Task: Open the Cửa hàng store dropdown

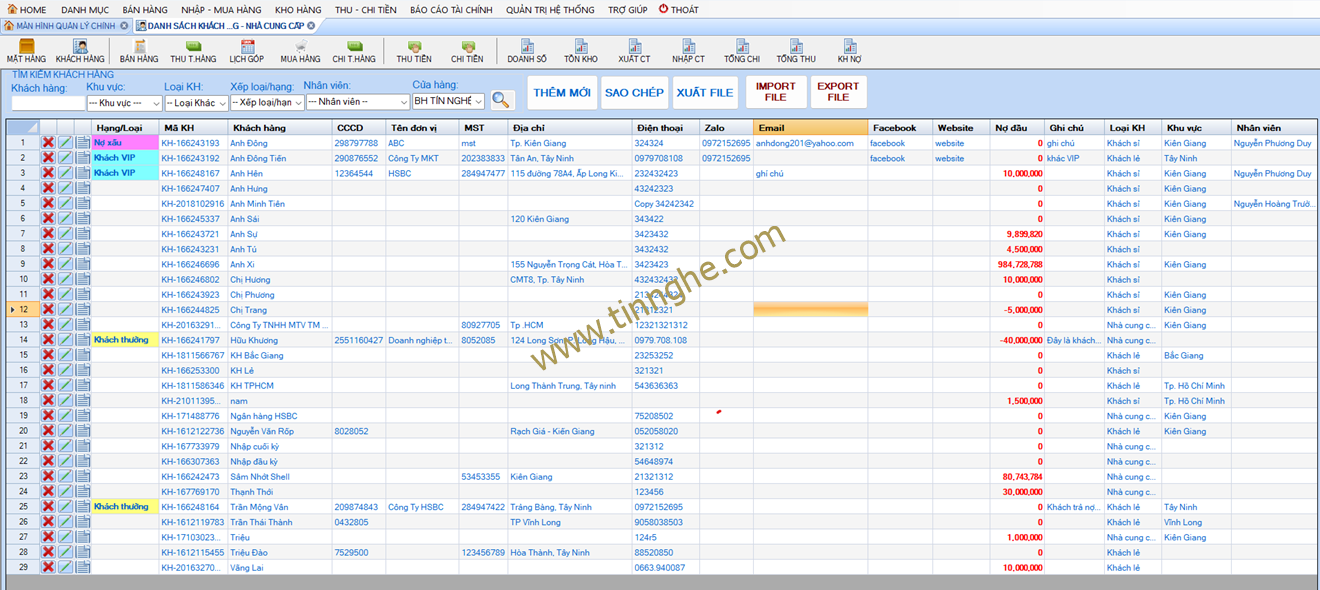Action: point(448,101)
